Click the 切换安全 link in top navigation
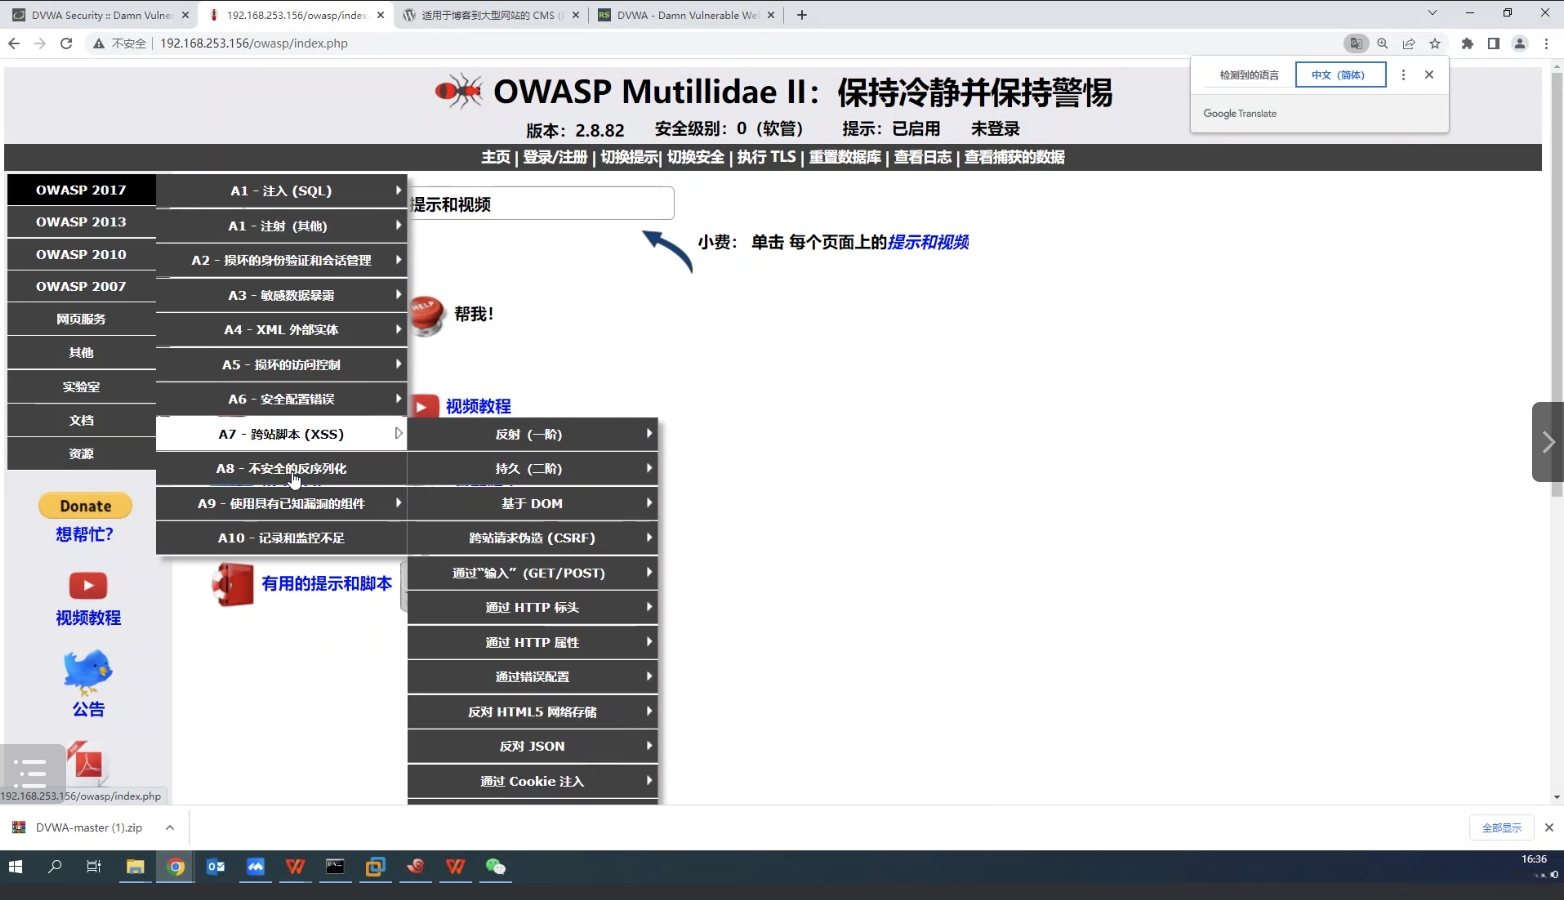Image resolution: width=1564 pixels, height=900 pixels. pos(696,157)
